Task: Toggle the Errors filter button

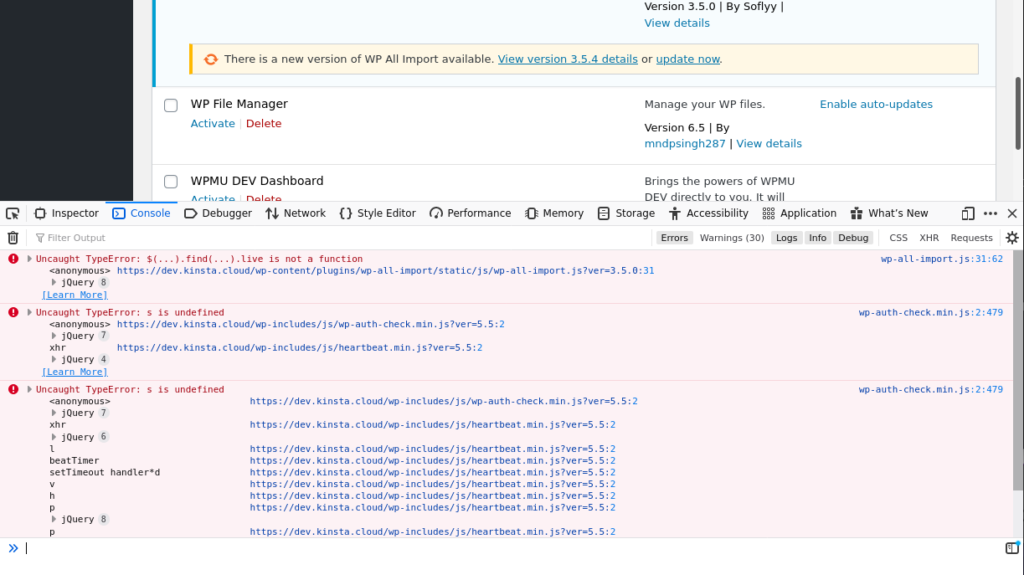Action: pyautogui.click(x=674, y=238)
